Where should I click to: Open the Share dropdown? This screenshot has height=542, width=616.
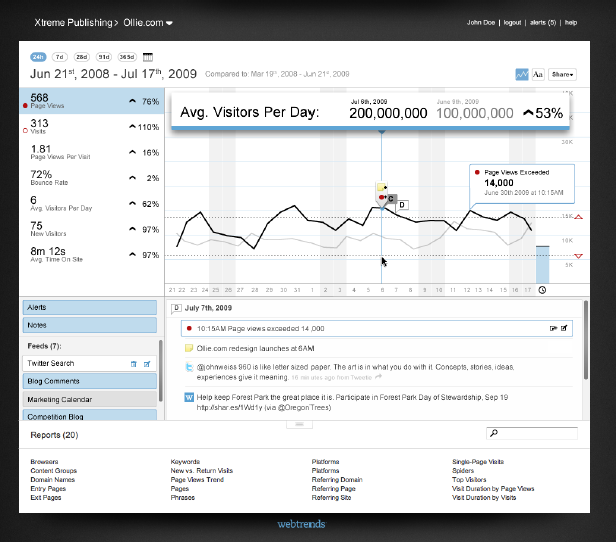coord(562,74)
